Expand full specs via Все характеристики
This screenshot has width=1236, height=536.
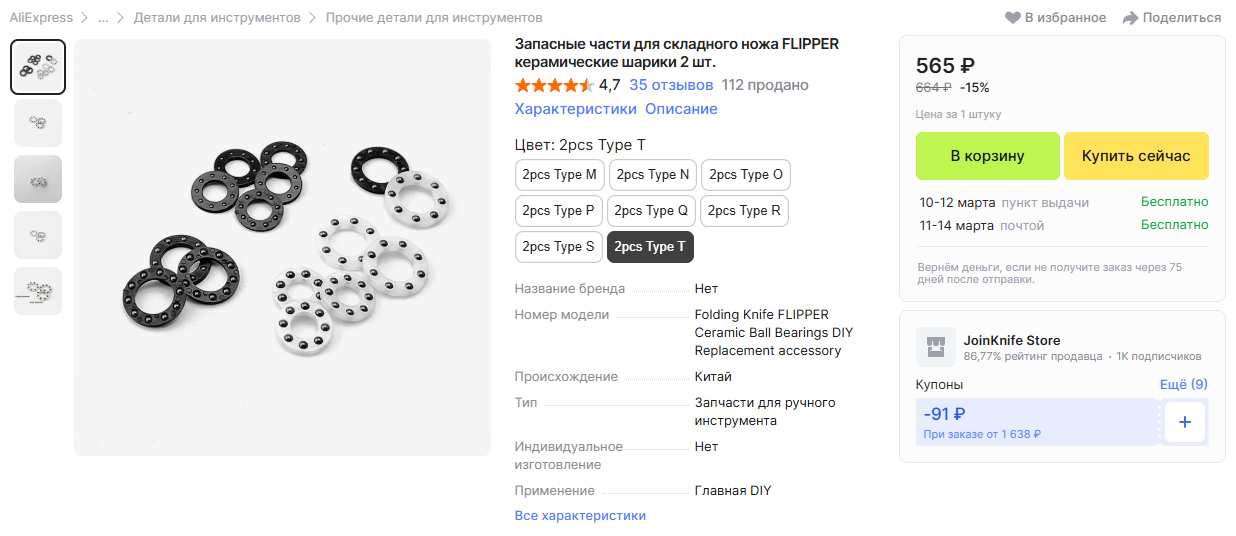580,516
